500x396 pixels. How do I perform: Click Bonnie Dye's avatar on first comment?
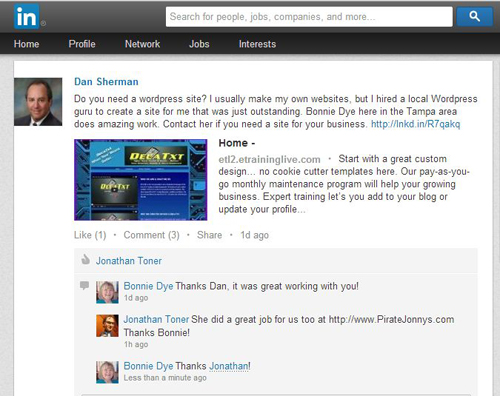(107, 292)
